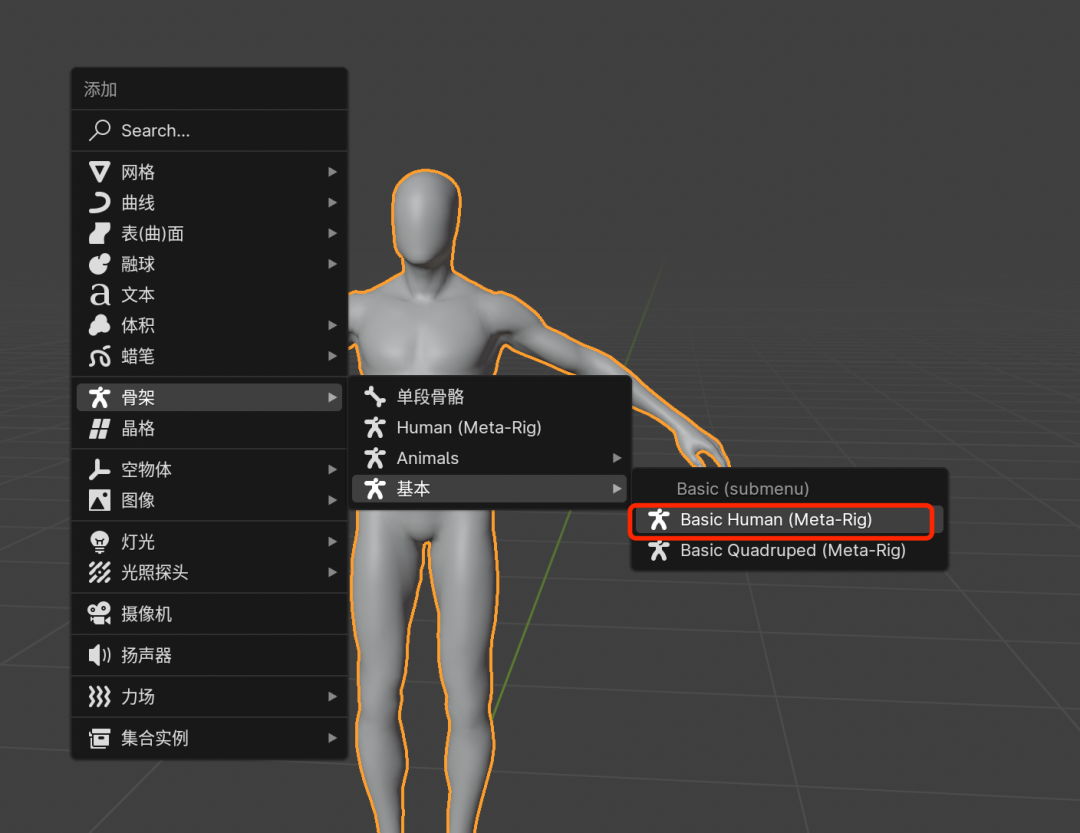Open 灯光 menu entry label
1080x833 pixels.
138,542
